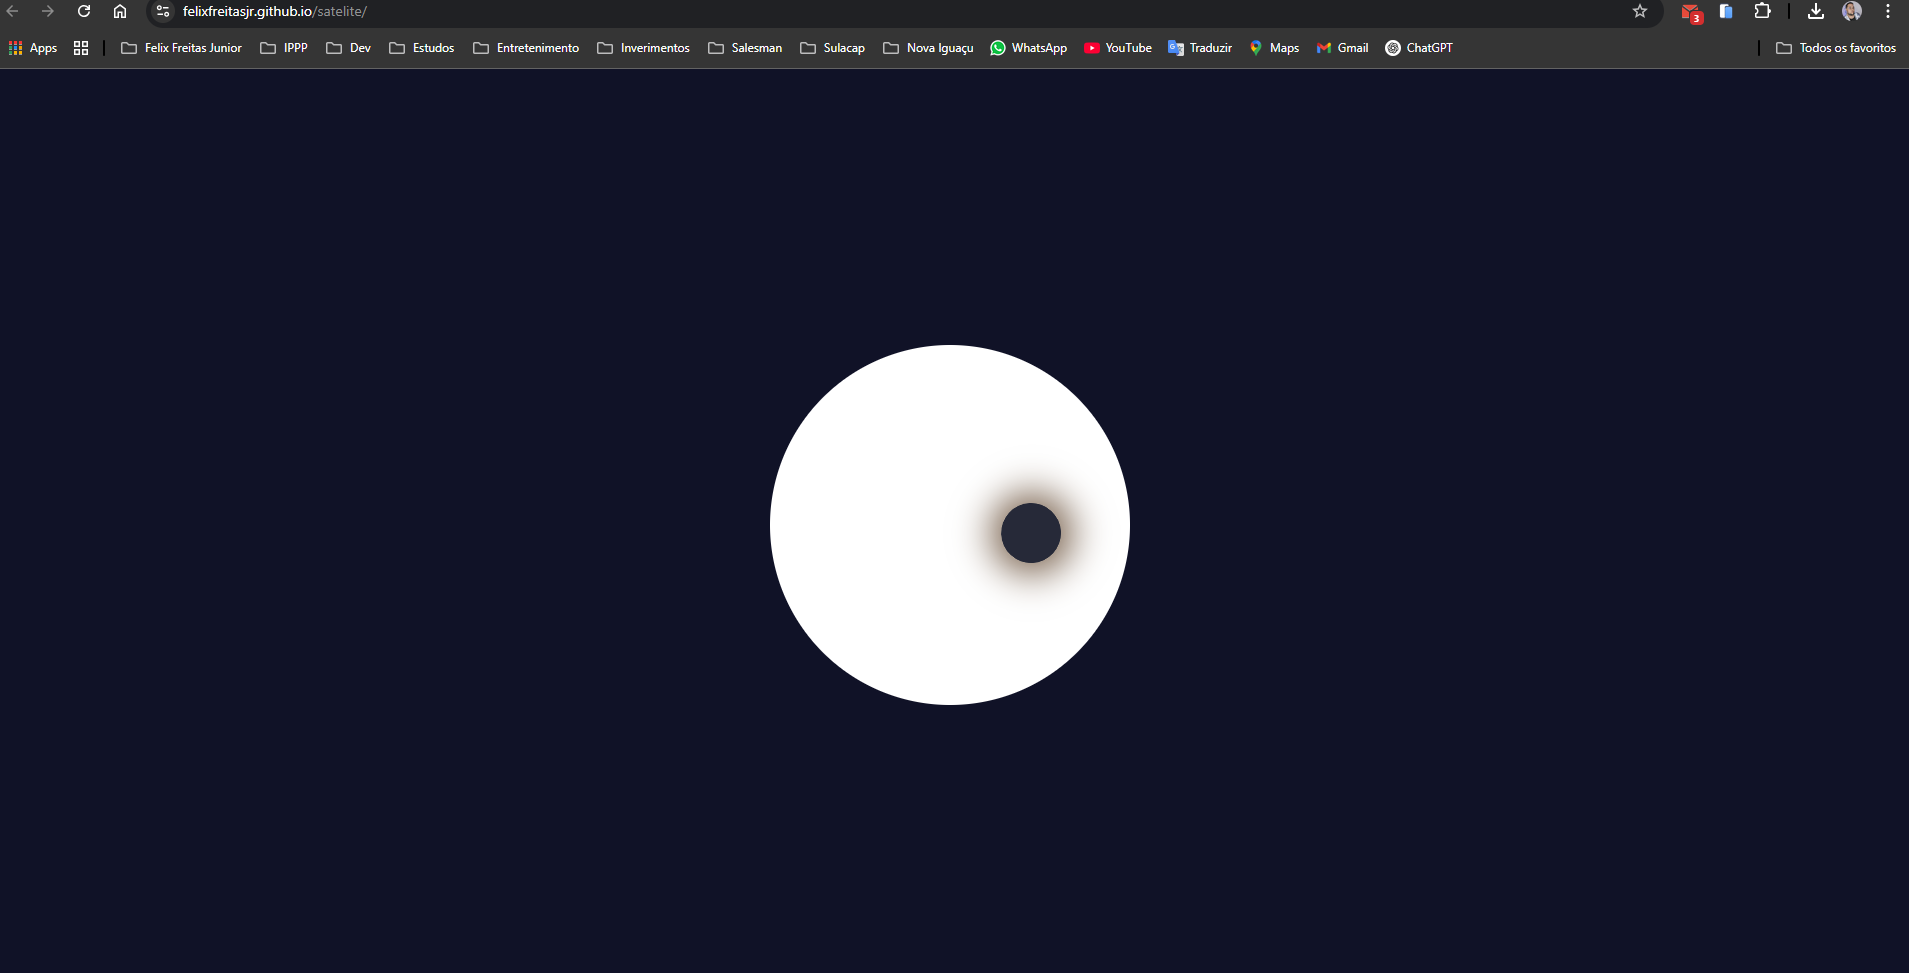Open the Inverimentos bookmark folder
Screen dimensions: 1909x973
click(643, 48)
